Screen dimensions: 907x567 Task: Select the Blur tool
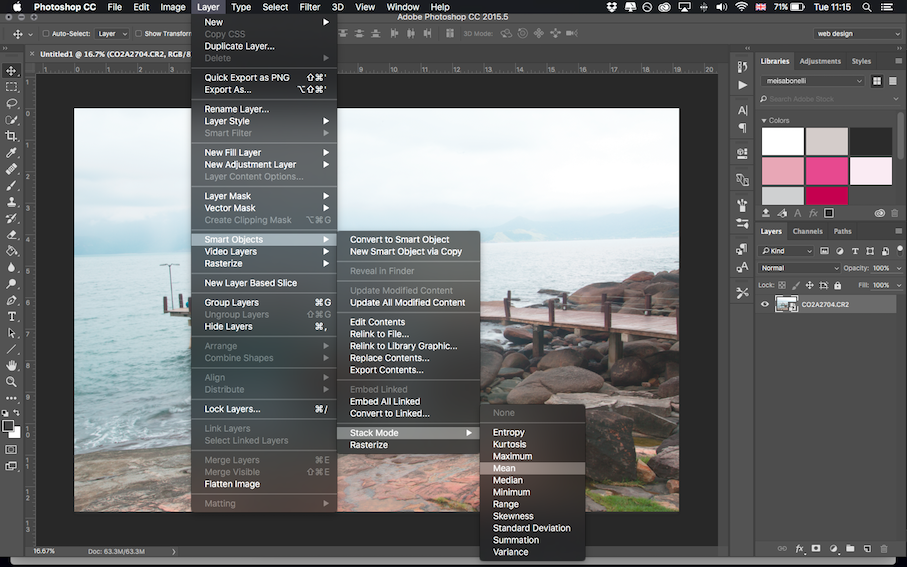11,267
